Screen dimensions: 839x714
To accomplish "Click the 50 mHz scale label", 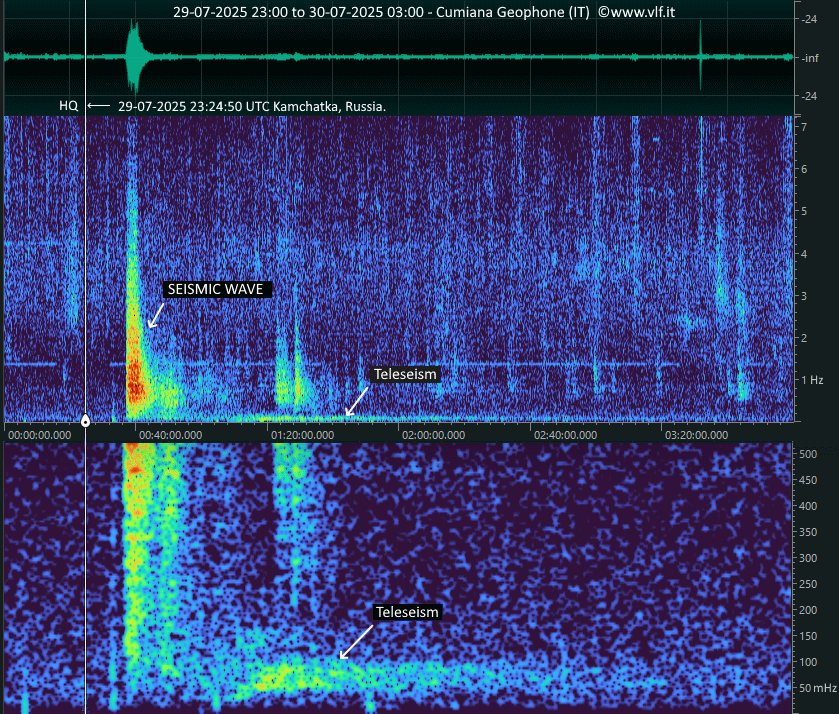I will [817, 688].
